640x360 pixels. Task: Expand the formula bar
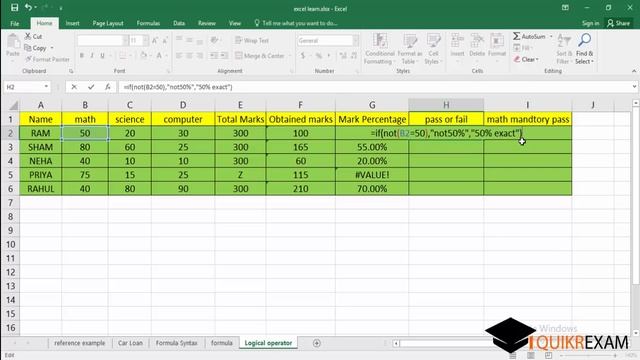tap(634, 87)
